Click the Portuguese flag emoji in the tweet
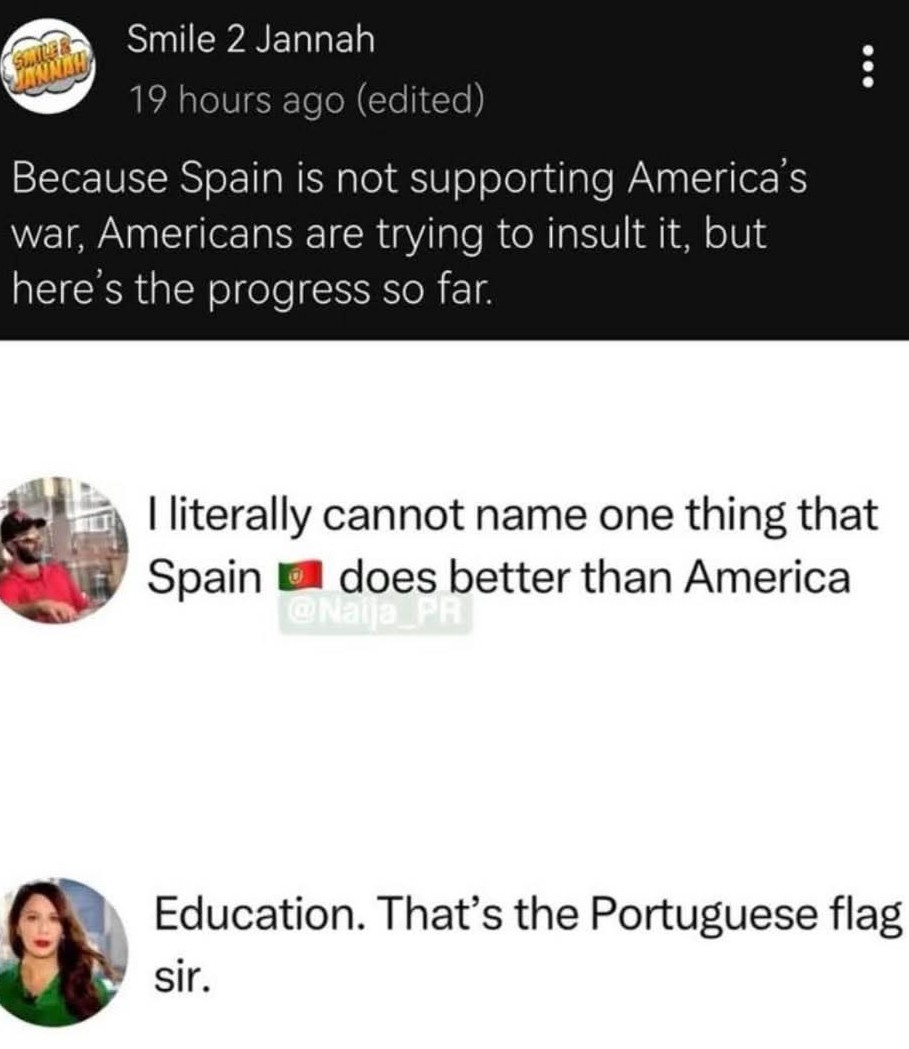909x1049 pixels. 301,577
